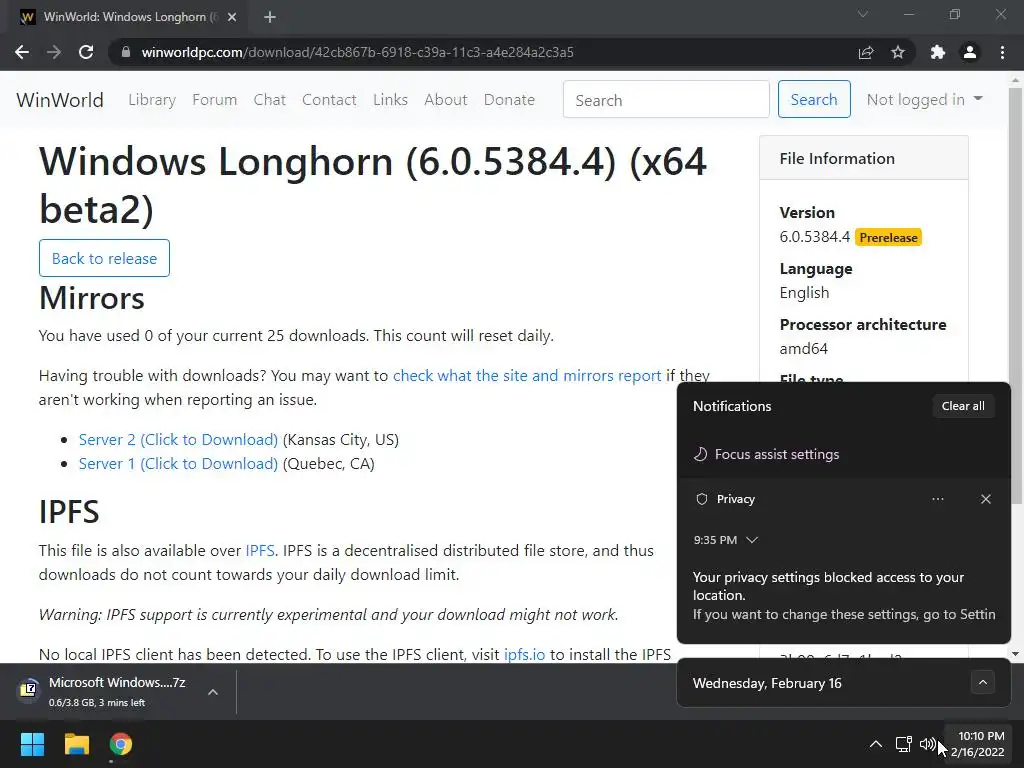Go to WinWorld home logo
This screenshot has width=1024, height=768.
tap(60, 100)
